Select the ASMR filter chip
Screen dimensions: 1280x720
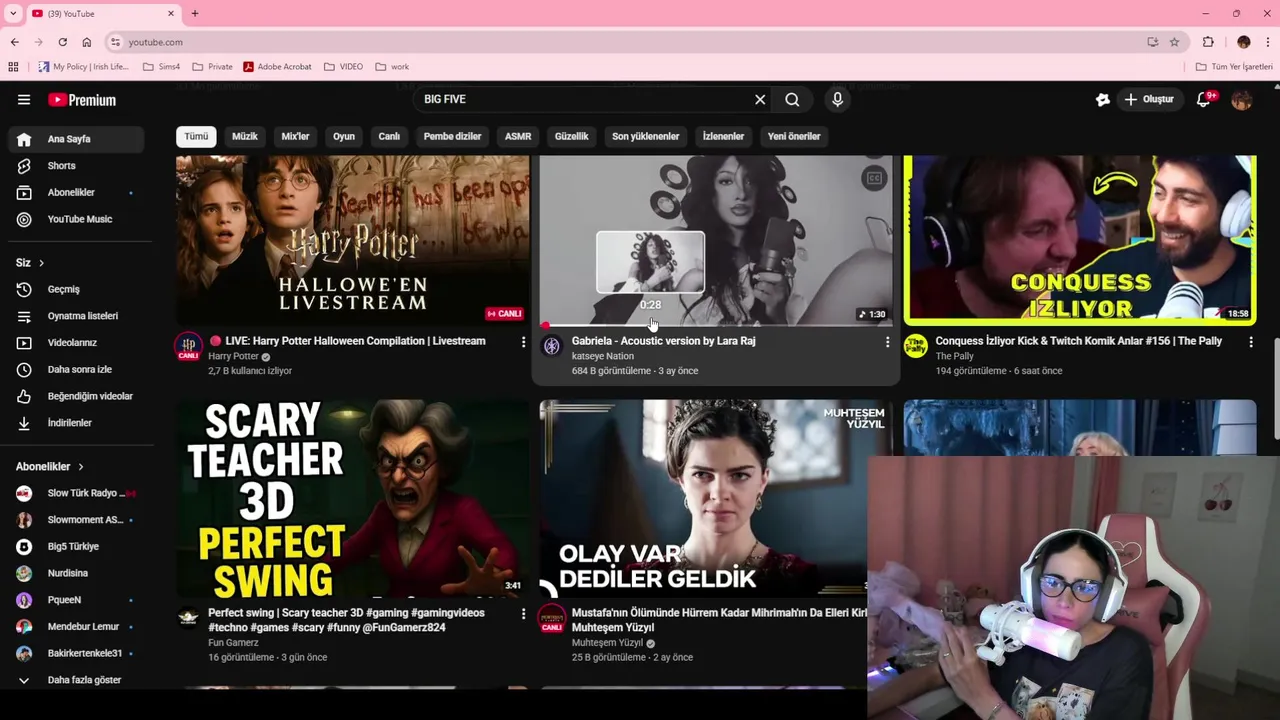[x=518, y=136]
